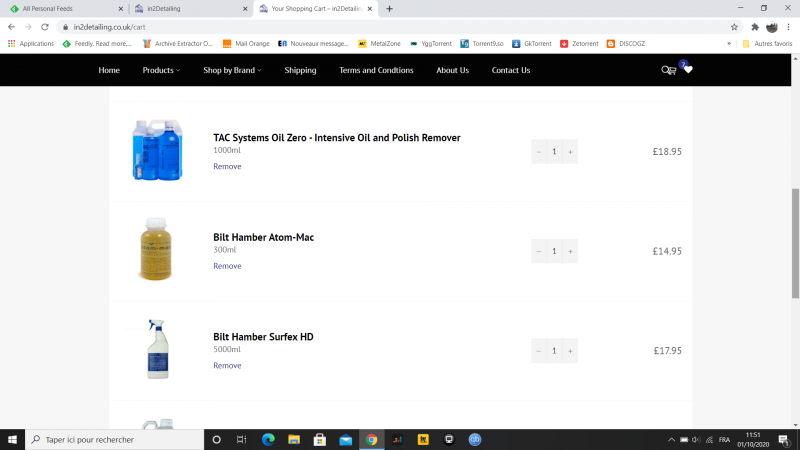The height and width of the screenshot is (450, 800).
Task: Click the TAC Systems Oil Zero product image
Action: click(157, 151)
